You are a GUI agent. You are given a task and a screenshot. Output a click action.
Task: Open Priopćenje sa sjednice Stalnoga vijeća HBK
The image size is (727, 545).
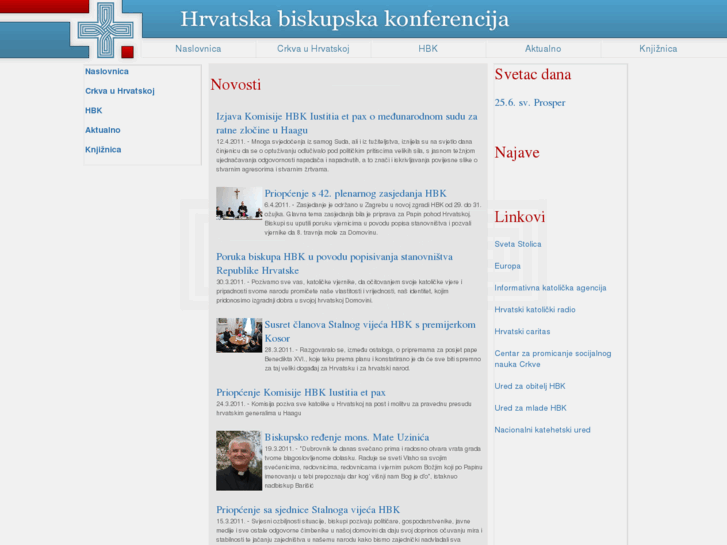point(307,510)
